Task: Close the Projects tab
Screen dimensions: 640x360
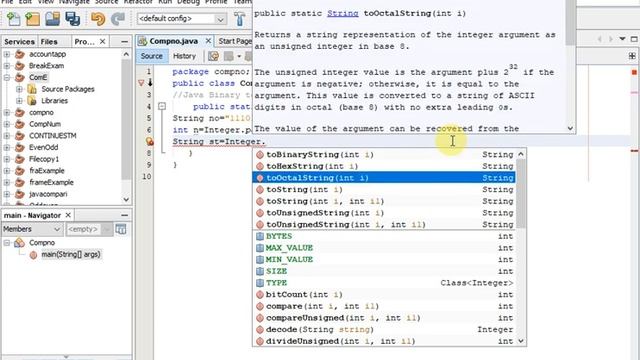Action: pos(102,42)
